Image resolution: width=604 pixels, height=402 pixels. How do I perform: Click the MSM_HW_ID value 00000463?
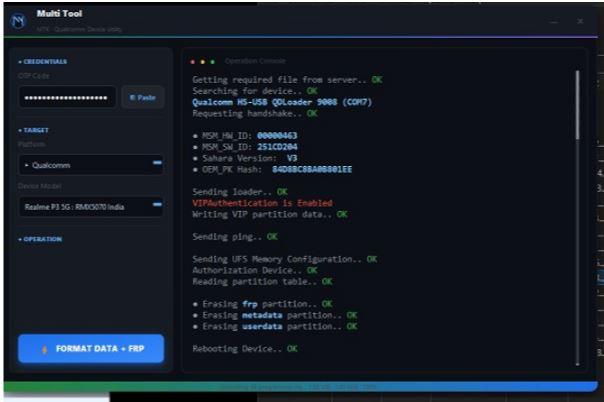[277, 136]
